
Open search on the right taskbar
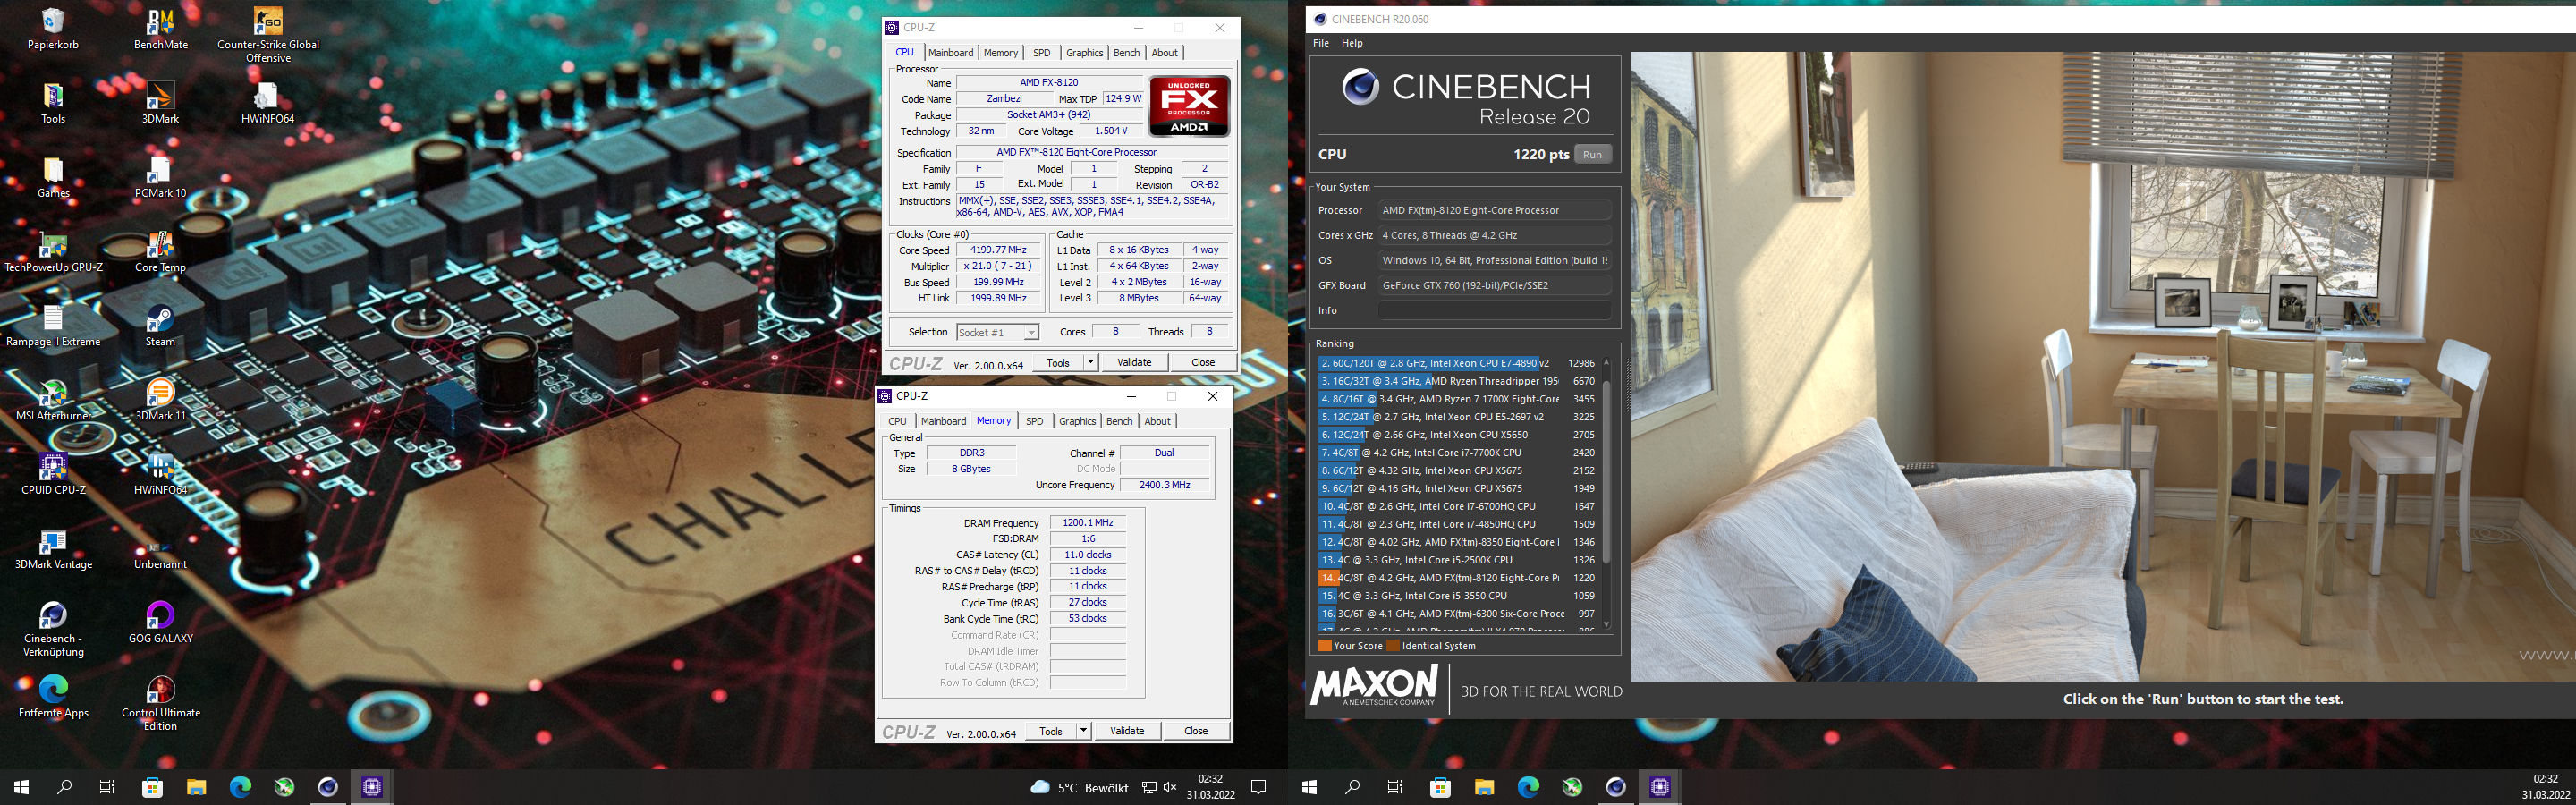pyautogui.click(x=1352, y=787)
